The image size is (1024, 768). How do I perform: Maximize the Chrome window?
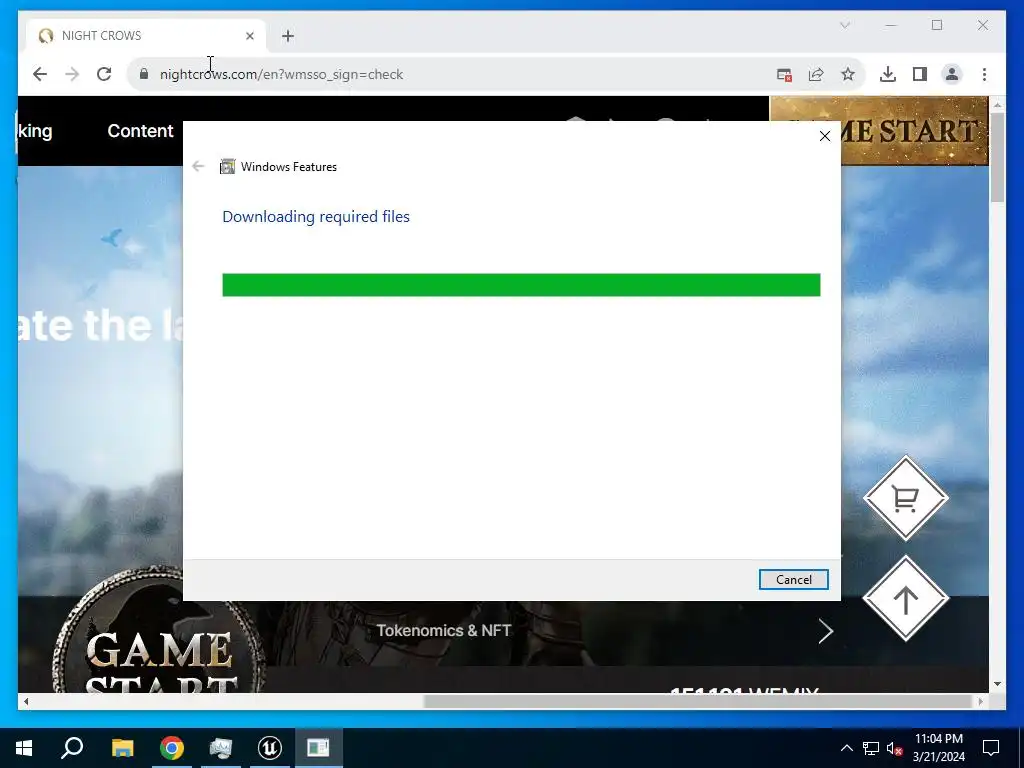[x=937, y=25]
